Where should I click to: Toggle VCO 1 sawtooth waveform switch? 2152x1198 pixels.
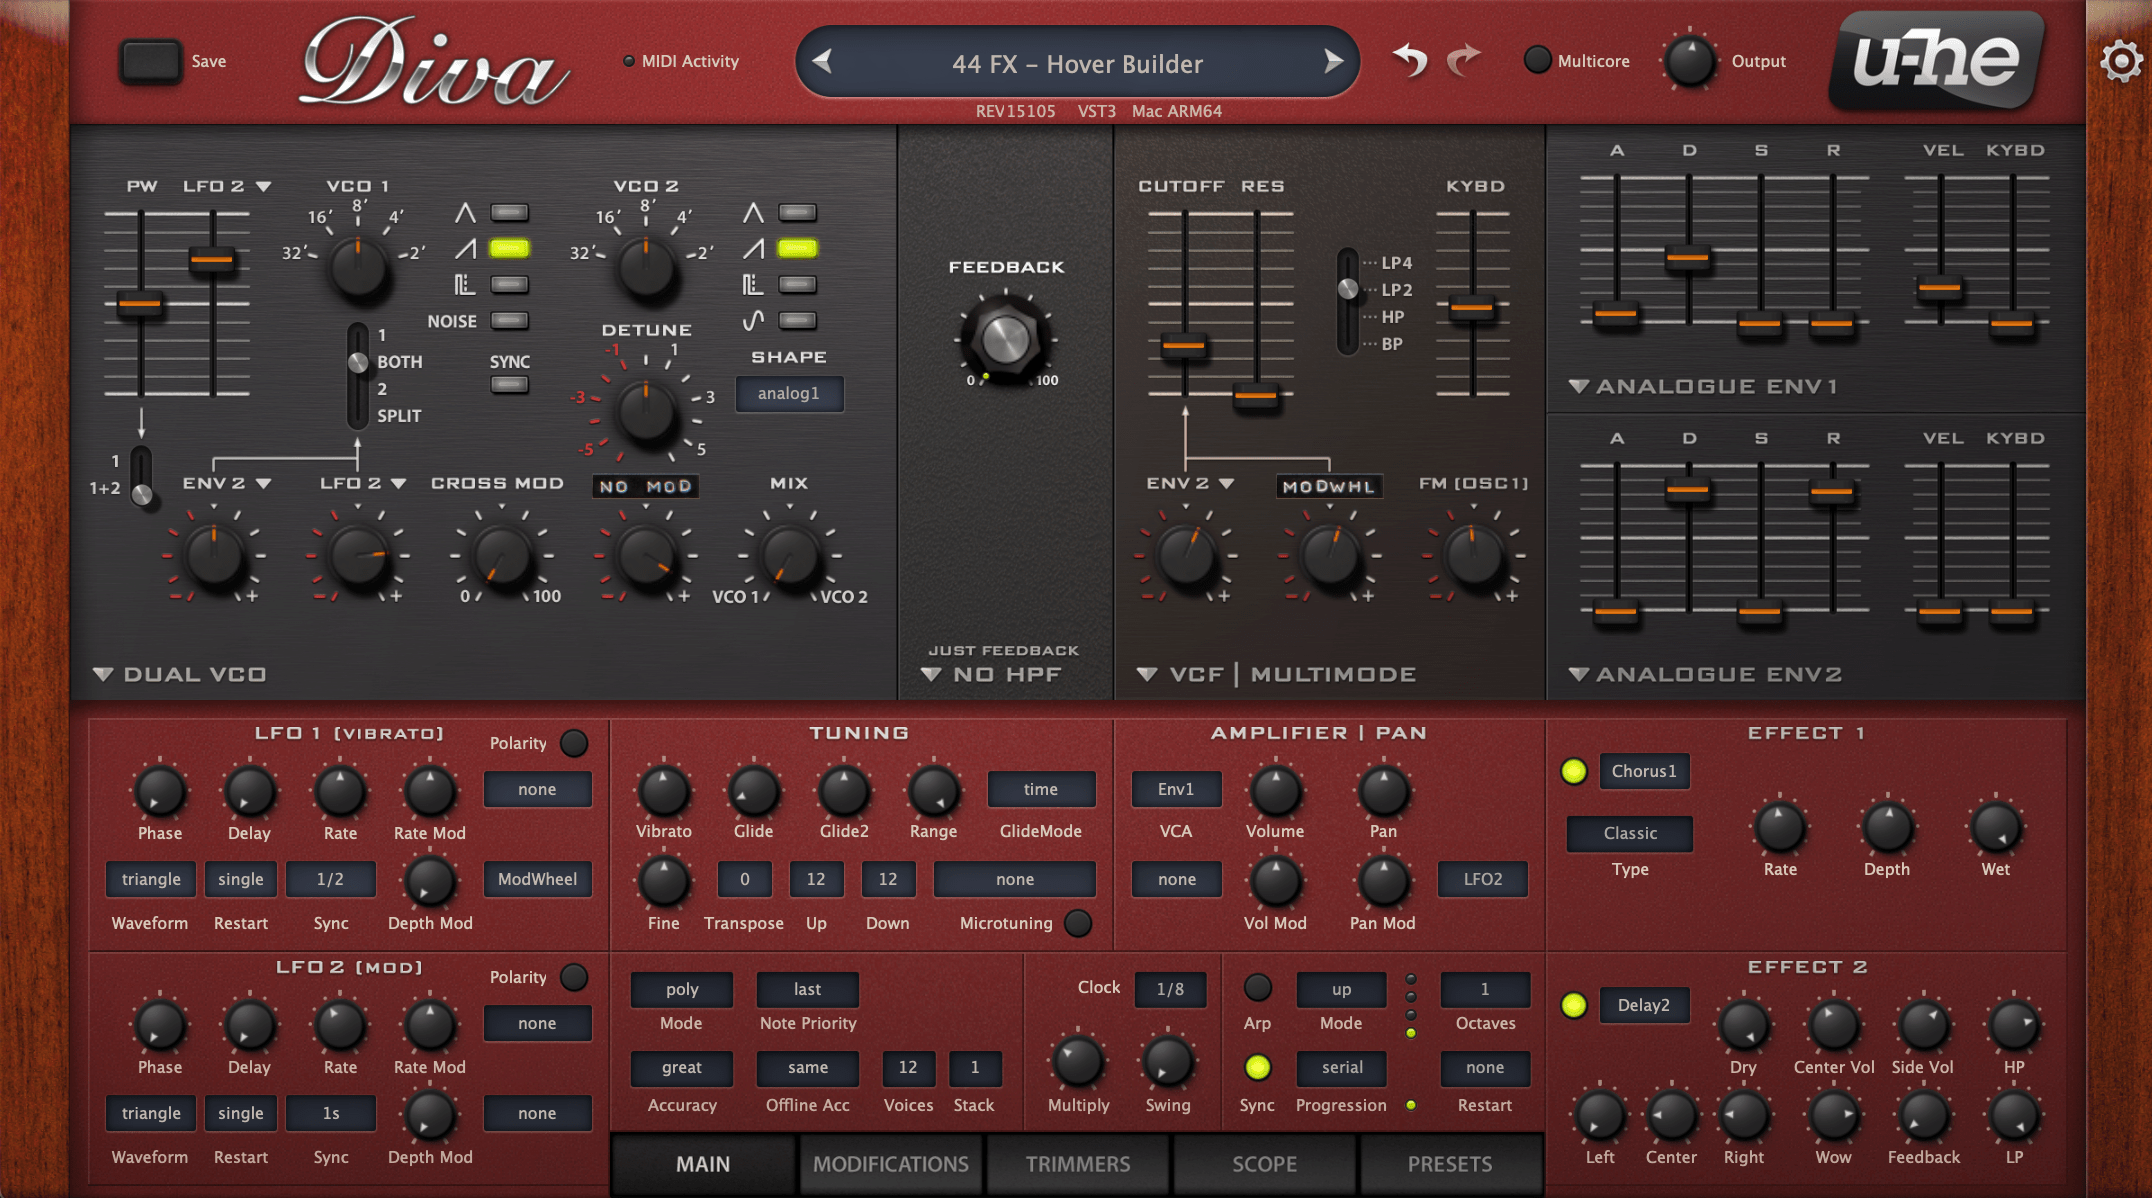[x=509, y=248]
